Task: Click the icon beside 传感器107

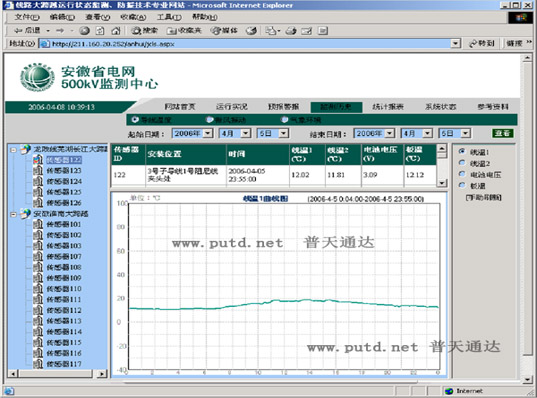Action: point(38,256)
